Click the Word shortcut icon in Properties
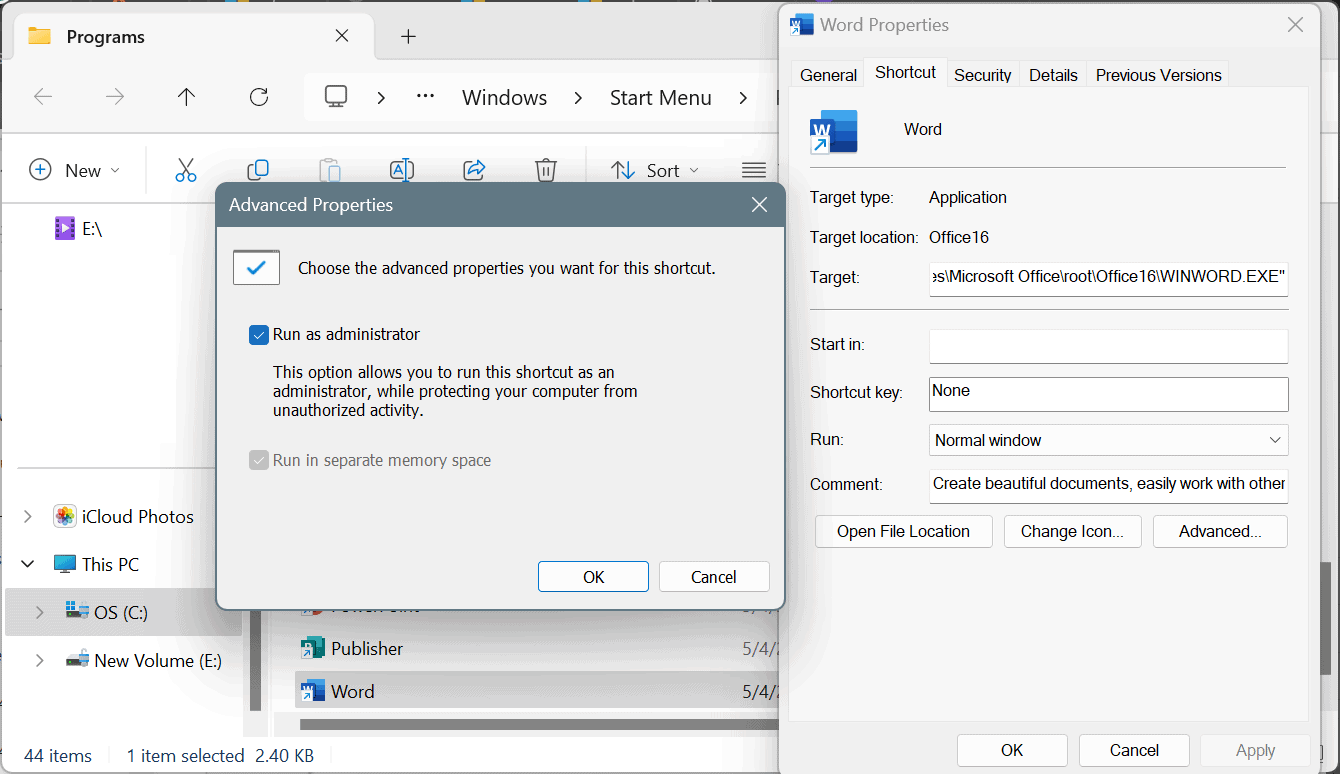The width and height of the screenshot is (1340, 774). point(834,131)
